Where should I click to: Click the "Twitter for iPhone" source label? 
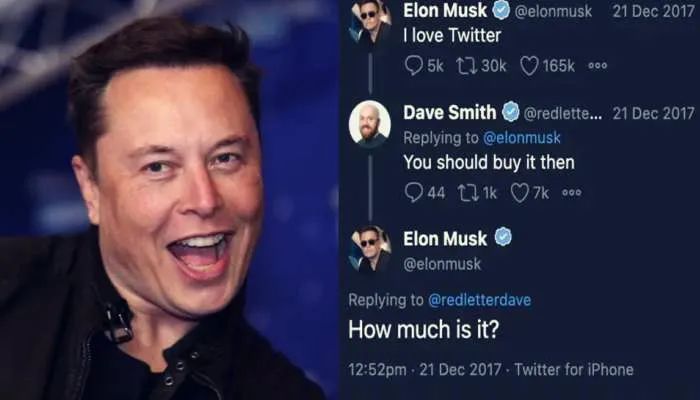(574, 370)
